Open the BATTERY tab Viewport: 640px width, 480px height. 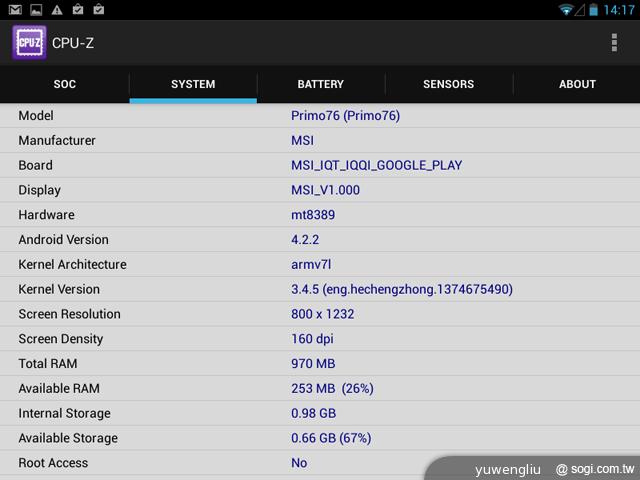pyautogui.click(x=321, y=84)
